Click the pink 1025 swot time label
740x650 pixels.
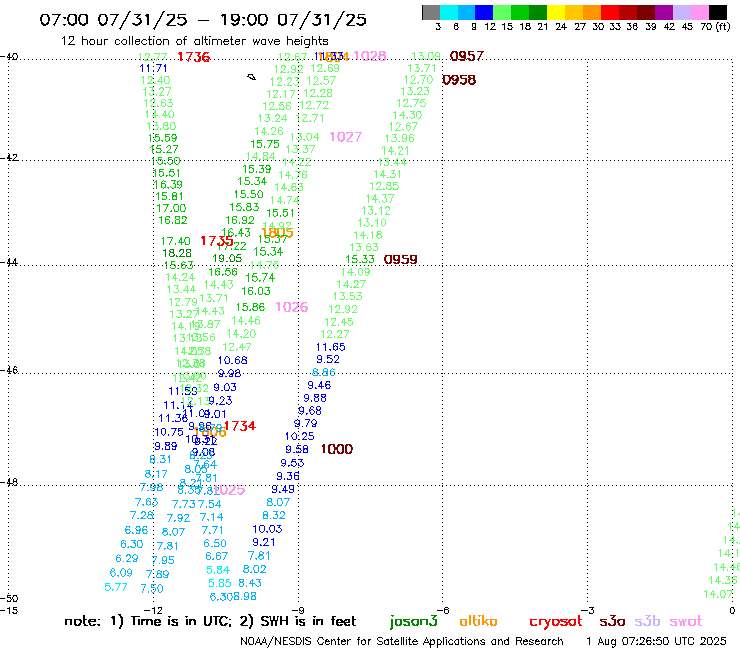click(x=229, y=490)
